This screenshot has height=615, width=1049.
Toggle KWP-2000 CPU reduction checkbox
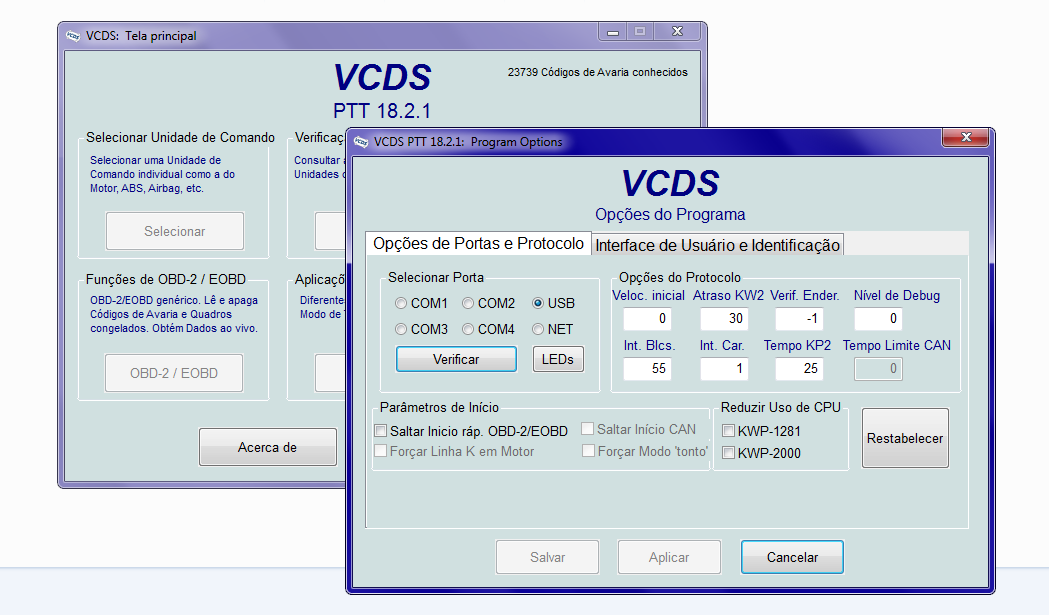point(729,453)
